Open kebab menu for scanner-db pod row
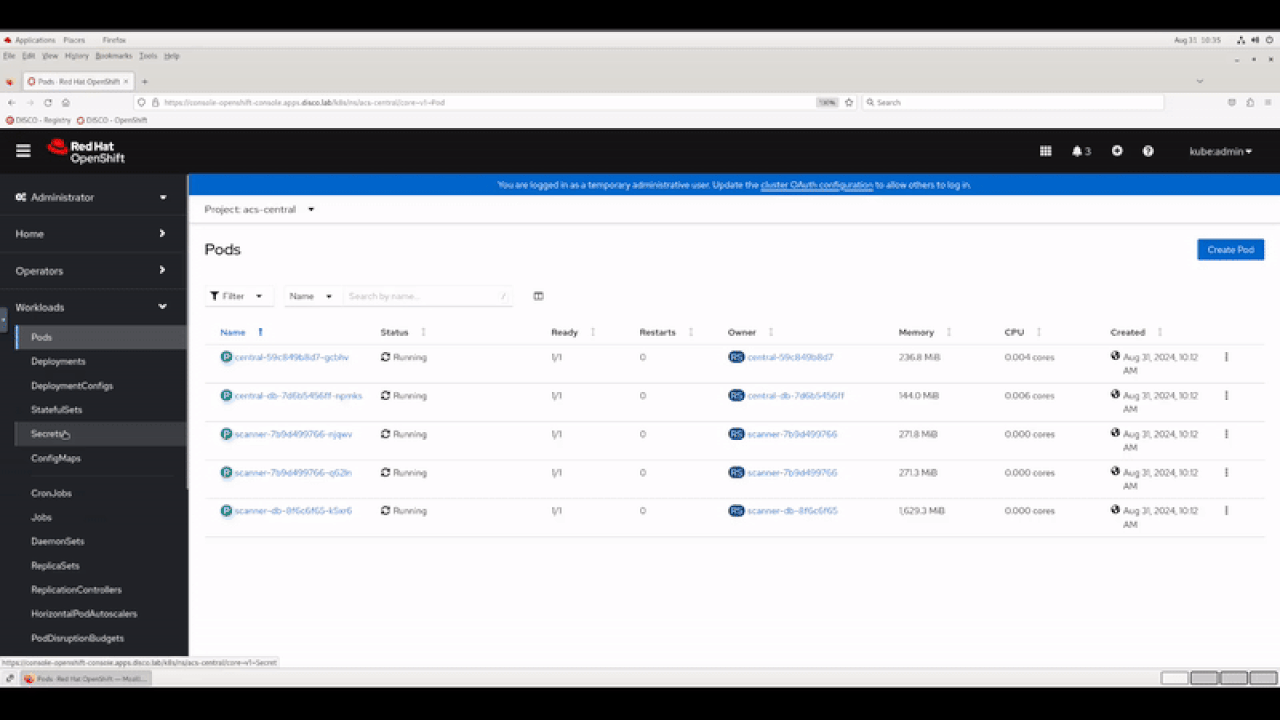Viewport: 1280px width, 720px height. (x=1226, y=511)
